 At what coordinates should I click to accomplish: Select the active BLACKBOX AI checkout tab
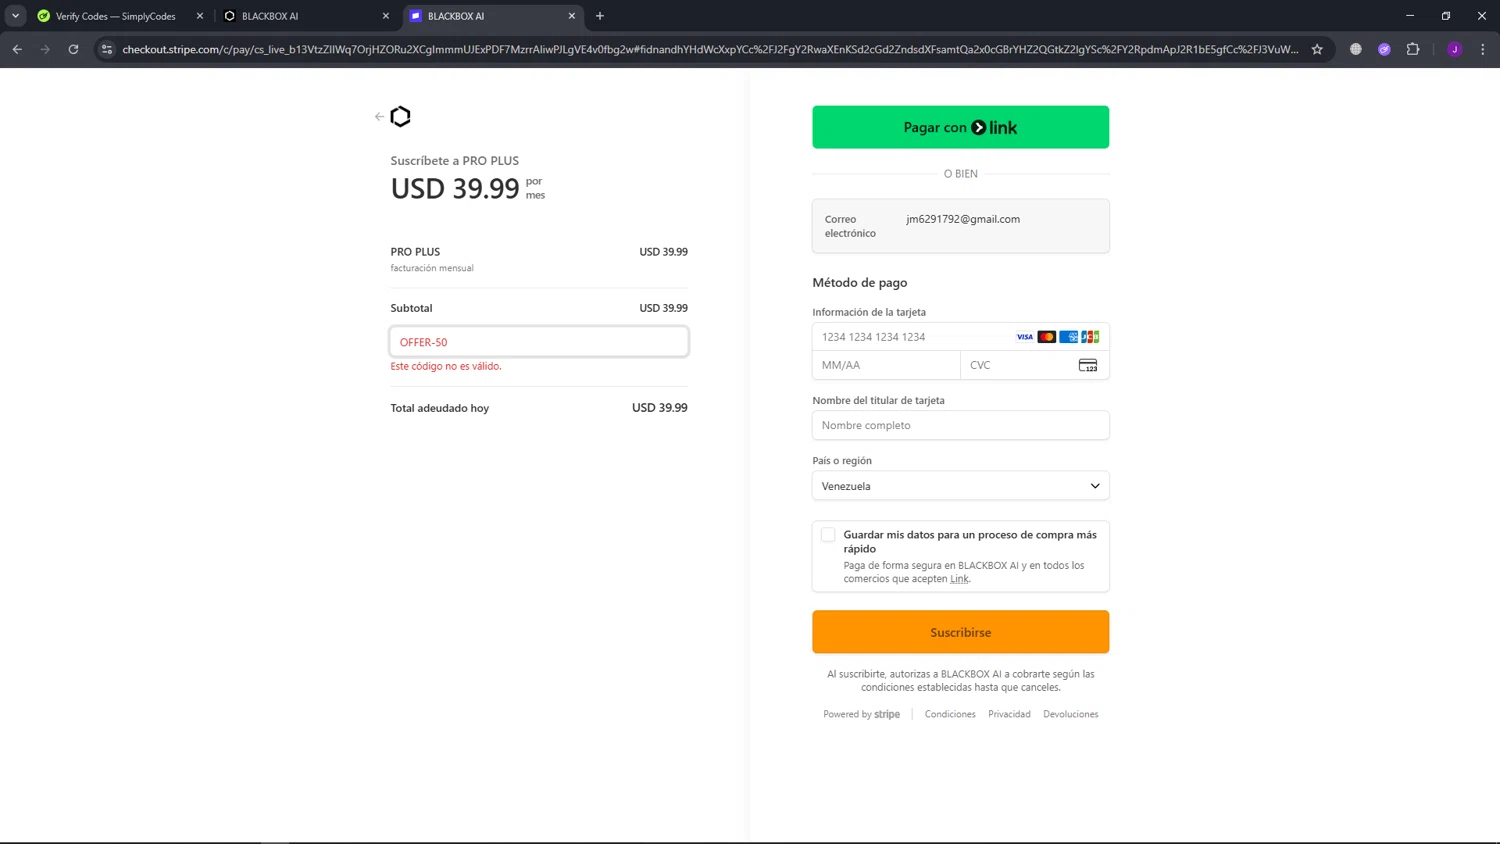pos(492,16)
